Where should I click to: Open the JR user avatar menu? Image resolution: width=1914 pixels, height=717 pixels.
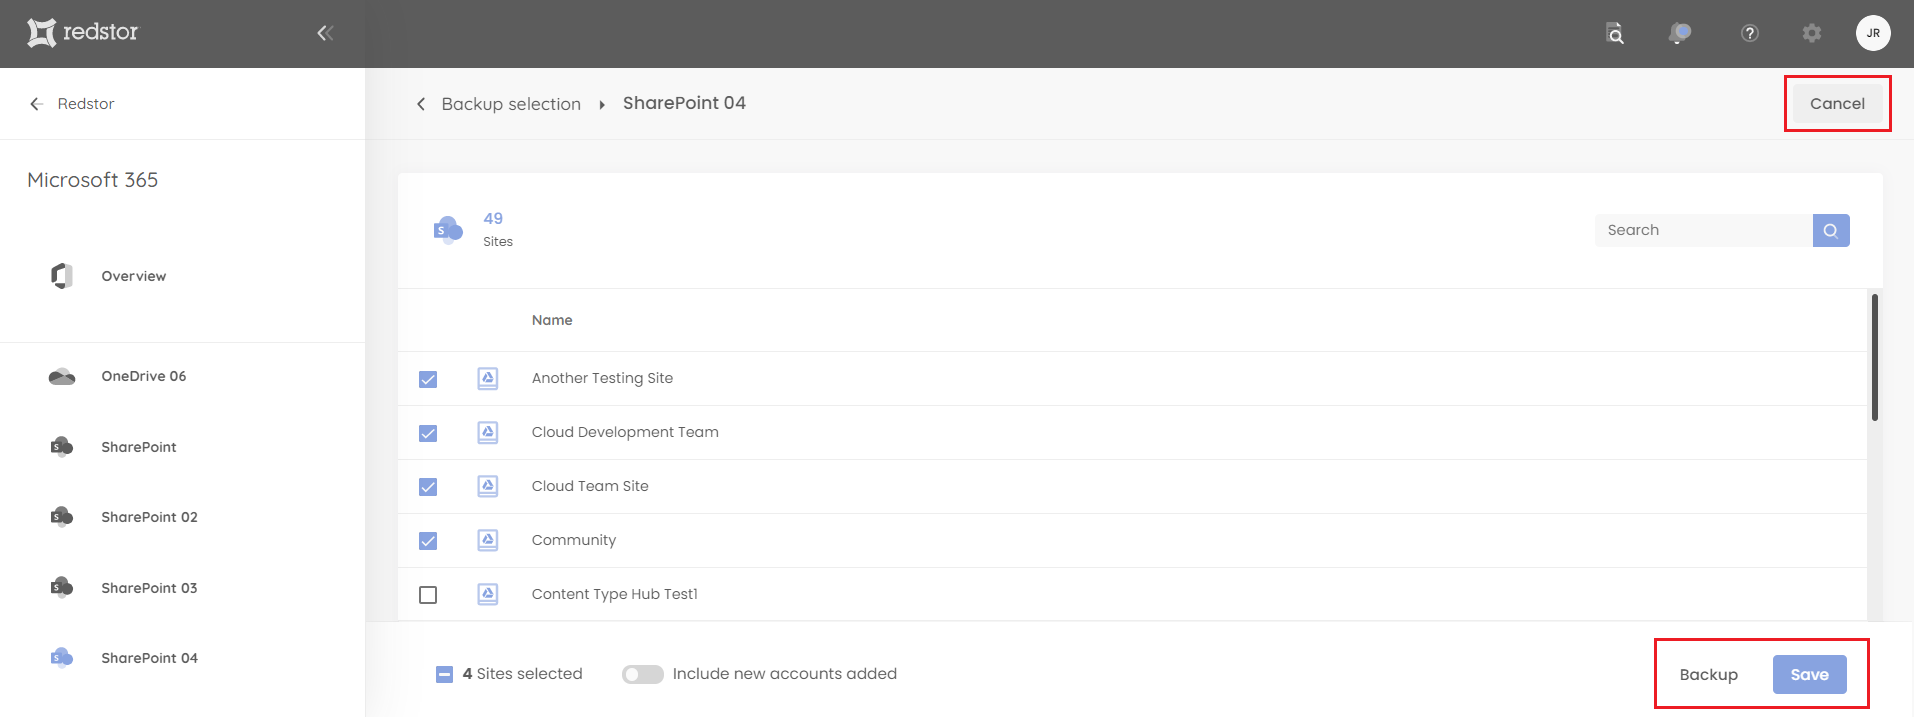tap(1873, 33)
